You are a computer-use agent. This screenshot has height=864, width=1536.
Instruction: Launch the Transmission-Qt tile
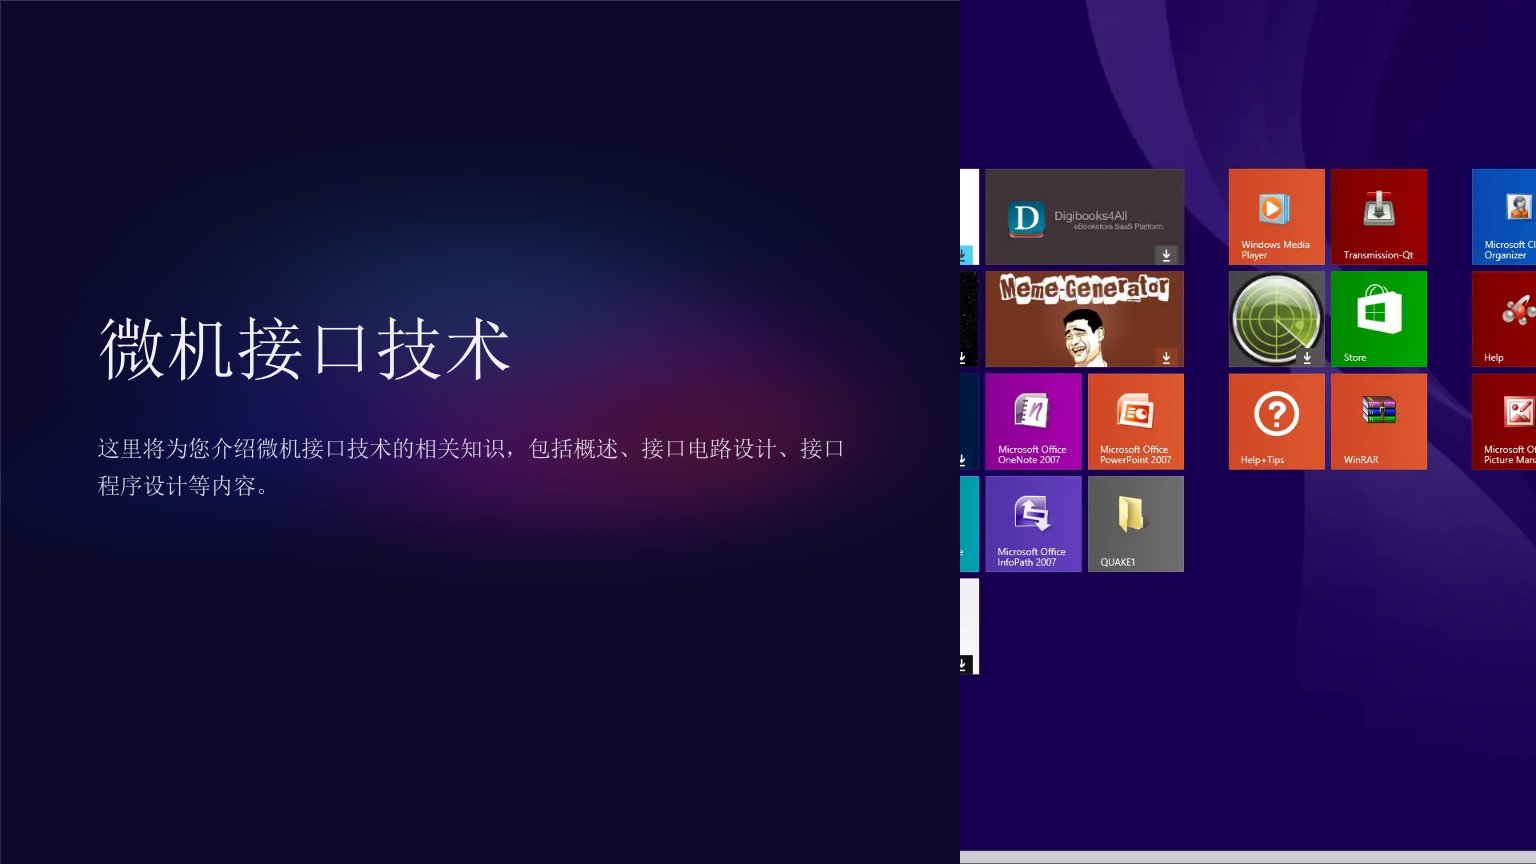[1379, 217]
